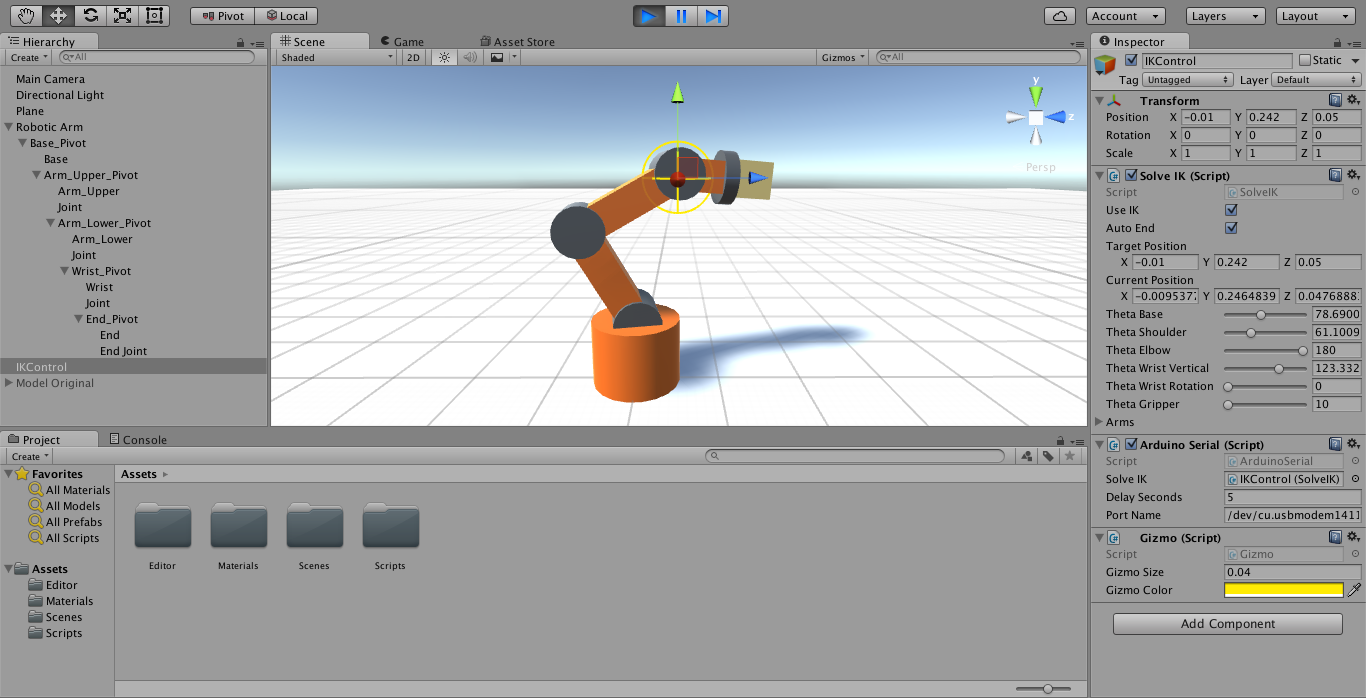Enable the Use IK checkbox
1366x698 pixels.
coord(1233,210)
